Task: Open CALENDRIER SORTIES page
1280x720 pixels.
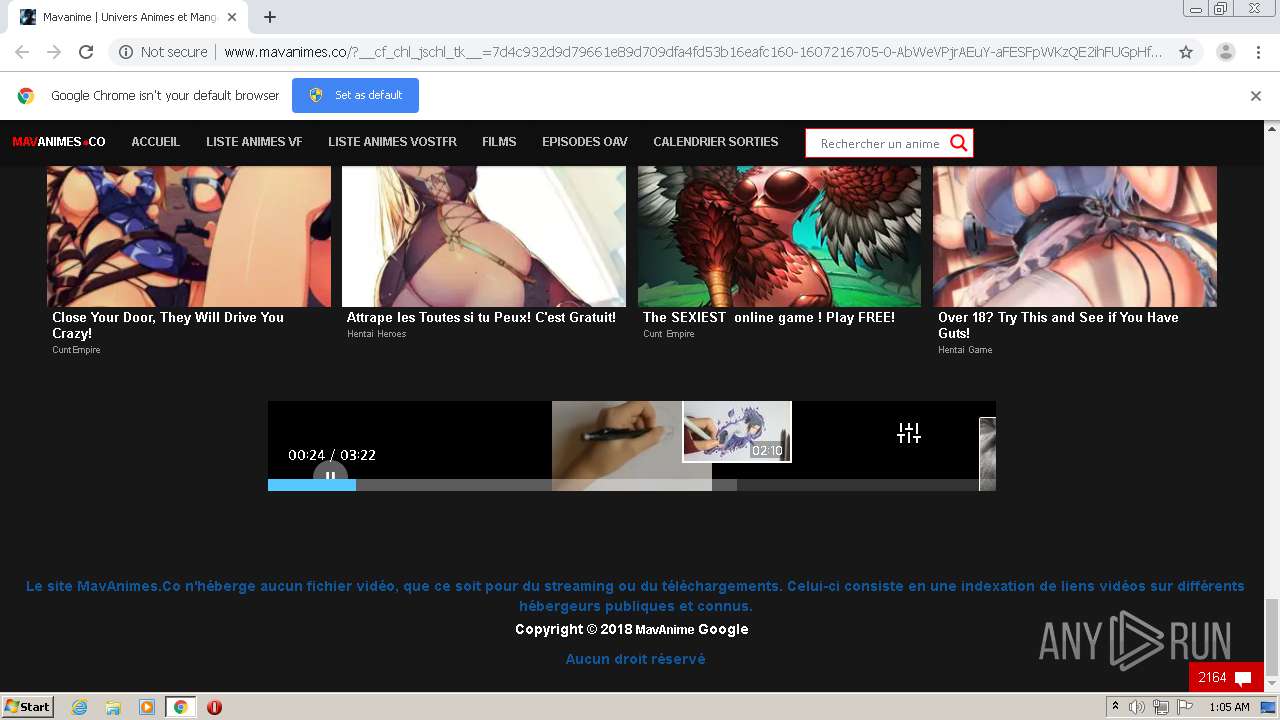Action: pos(715,142)
